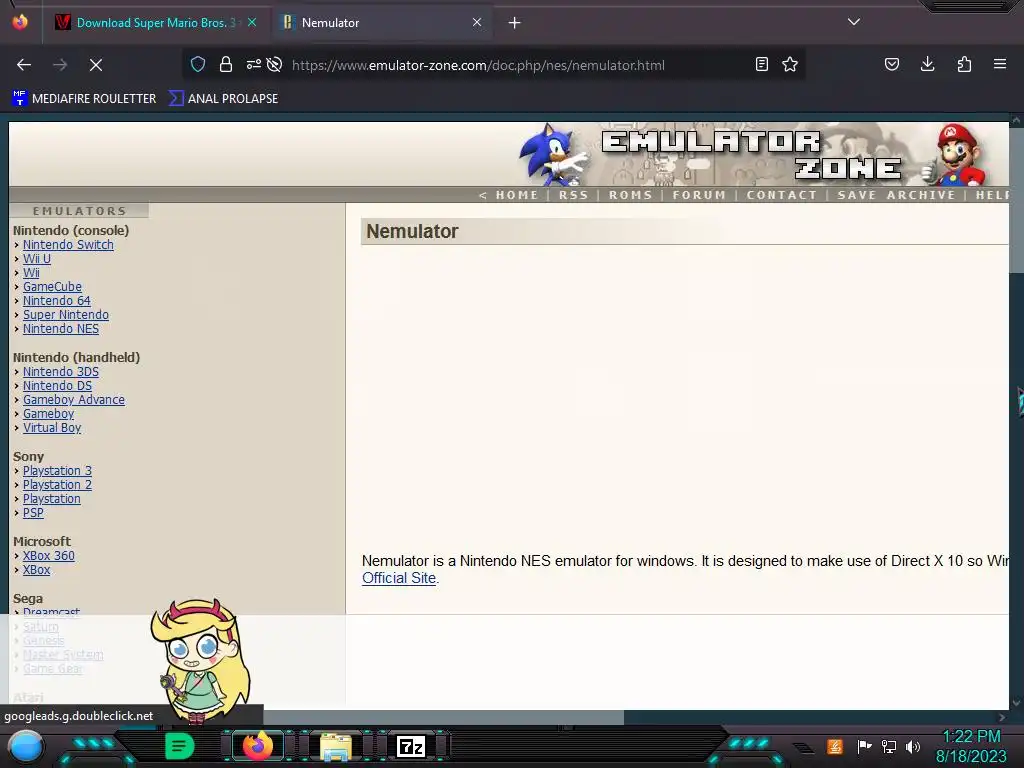Viewport: 1024px width, 768px height.
Task: Open SAVE ARCHIVE in the site navigation
Action: [x=896, y=195]
